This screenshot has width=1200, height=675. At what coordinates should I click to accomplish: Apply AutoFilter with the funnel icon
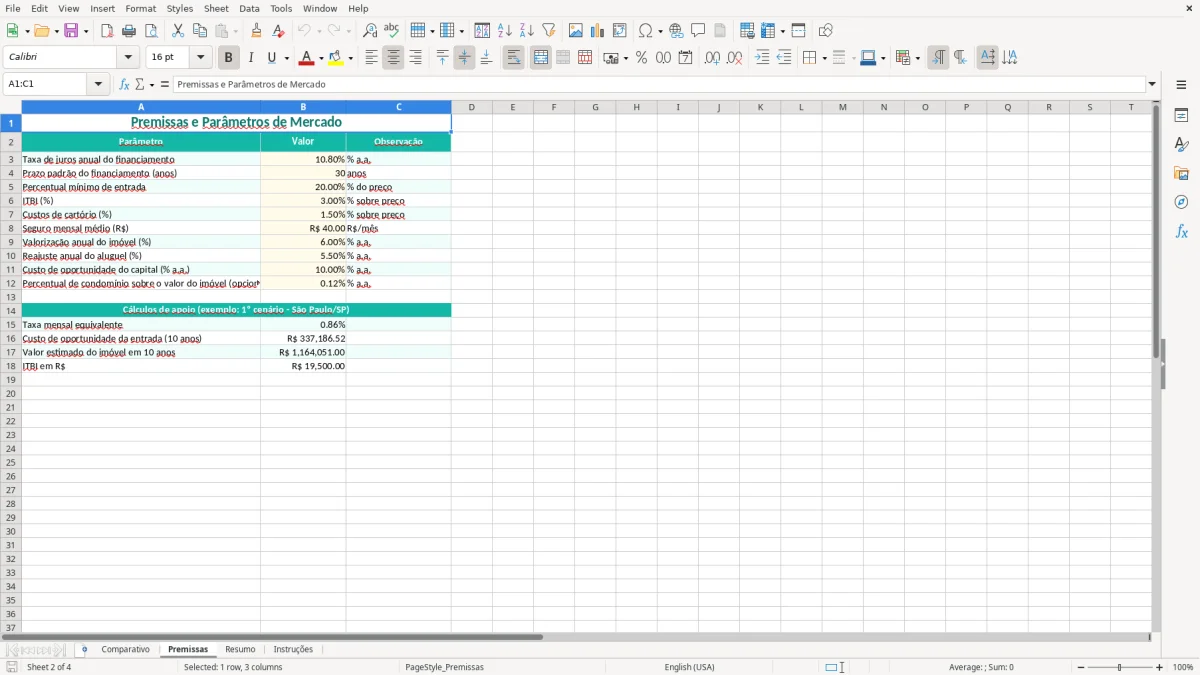pyautogui.click(x=549, y=31)
